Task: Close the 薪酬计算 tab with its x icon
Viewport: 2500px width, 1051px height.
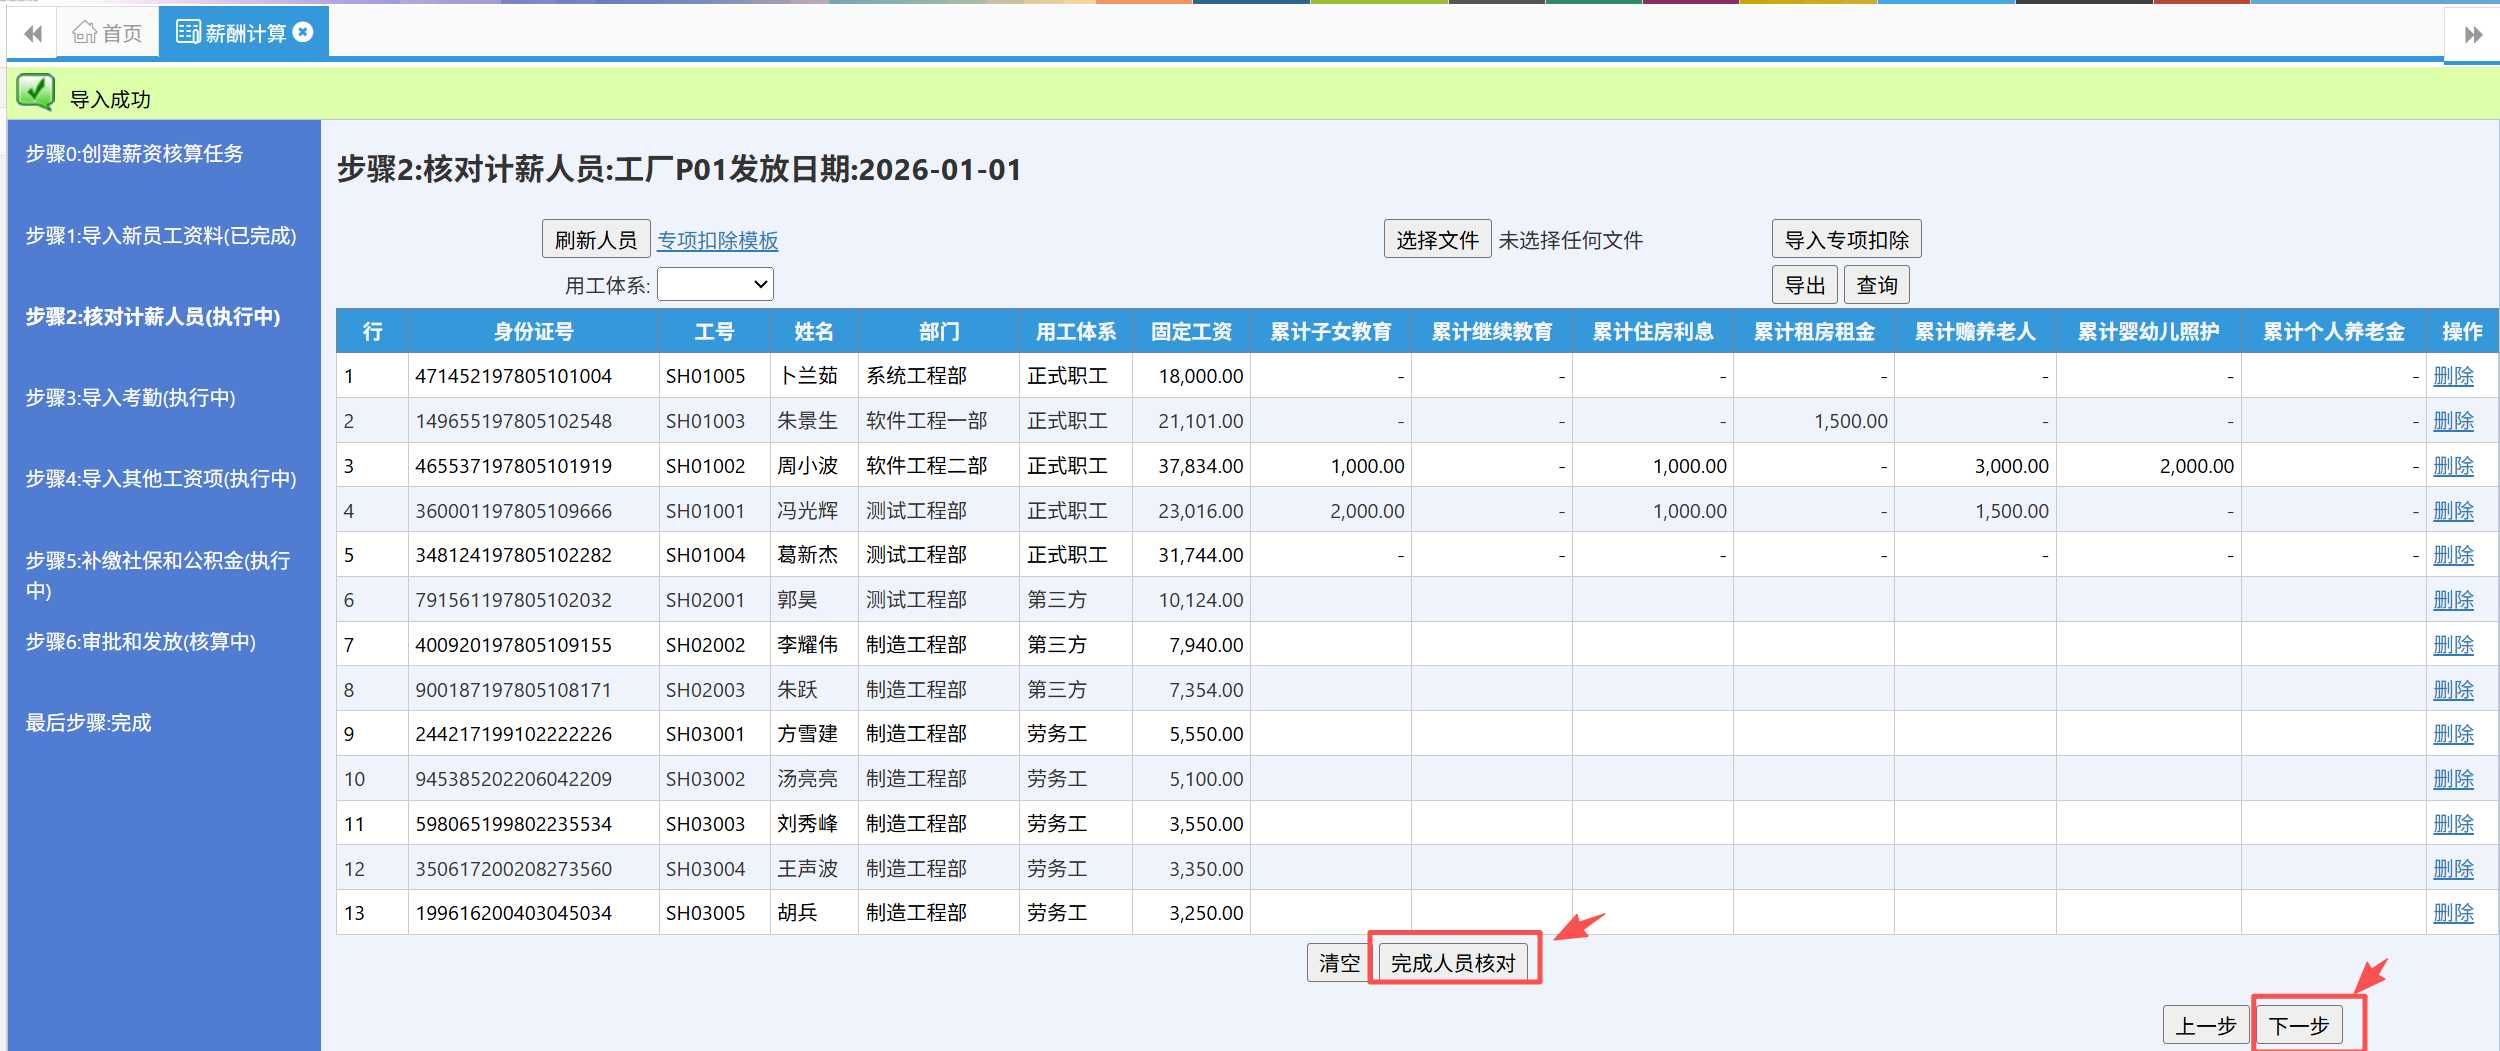Action: tap(303, 32)
